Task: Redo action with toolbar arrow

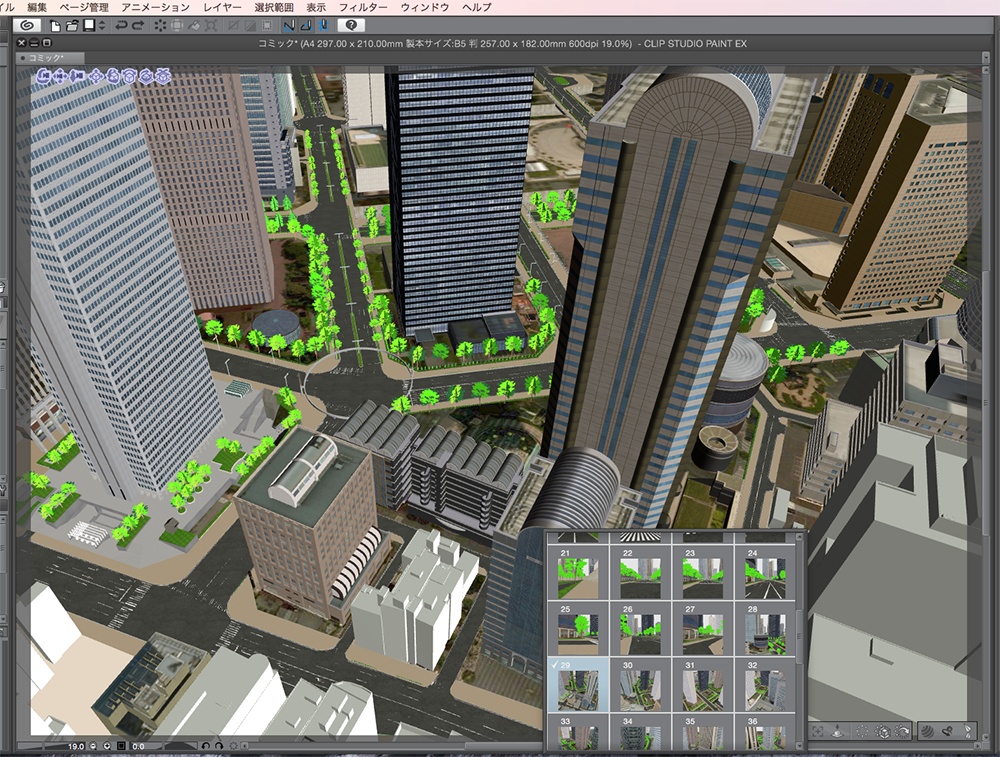Action: 138,26
